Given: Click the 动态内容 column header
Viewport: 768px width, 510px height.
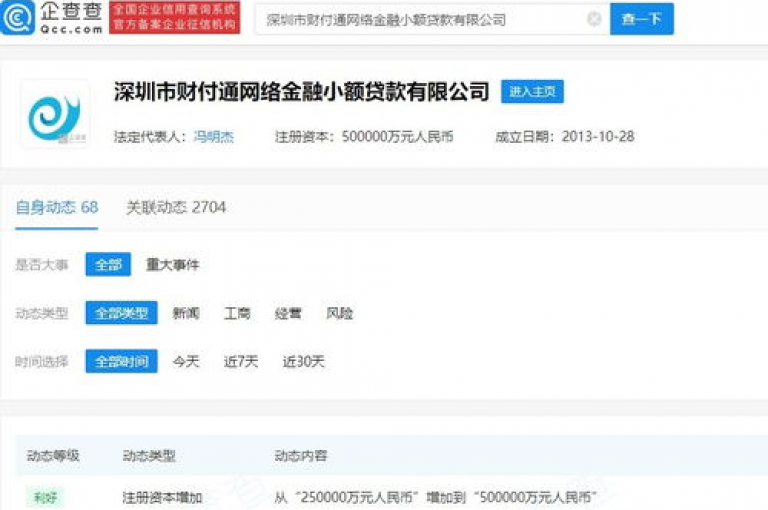Looking at the screenshot, I should (301, 456).
